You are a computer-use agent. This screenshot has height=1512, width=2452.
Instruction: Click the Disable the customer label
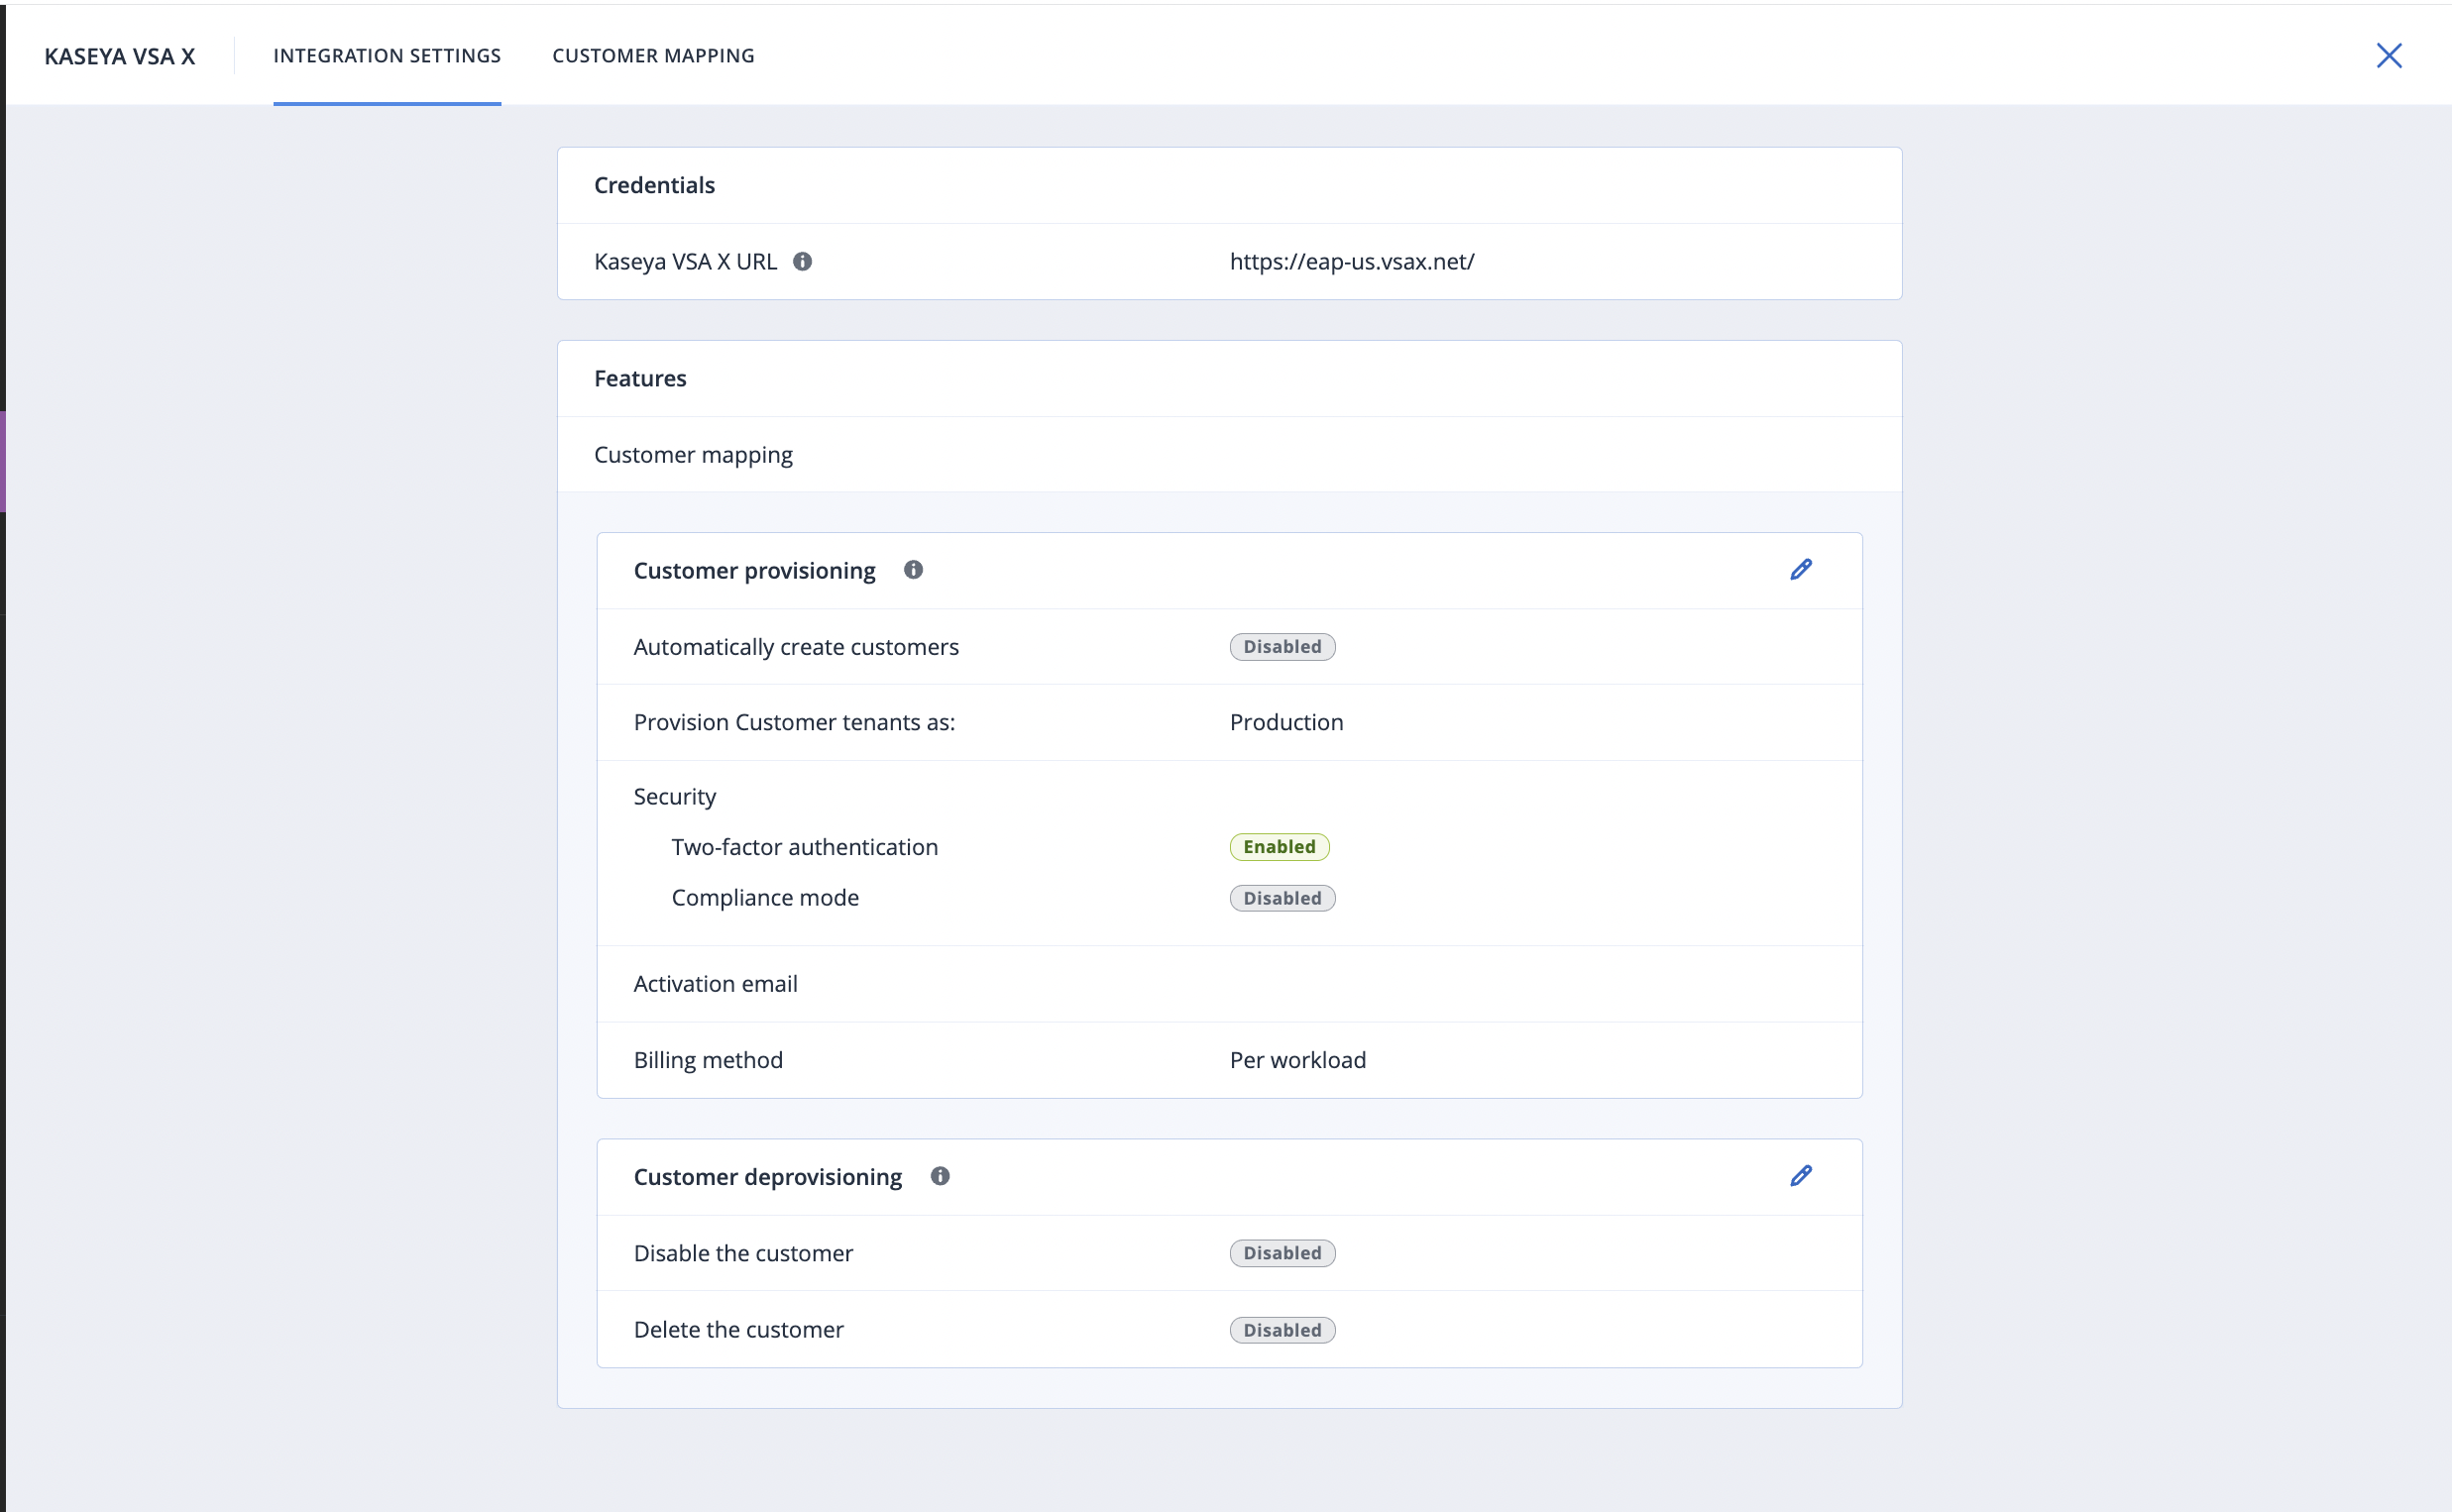click(743, 1253)
